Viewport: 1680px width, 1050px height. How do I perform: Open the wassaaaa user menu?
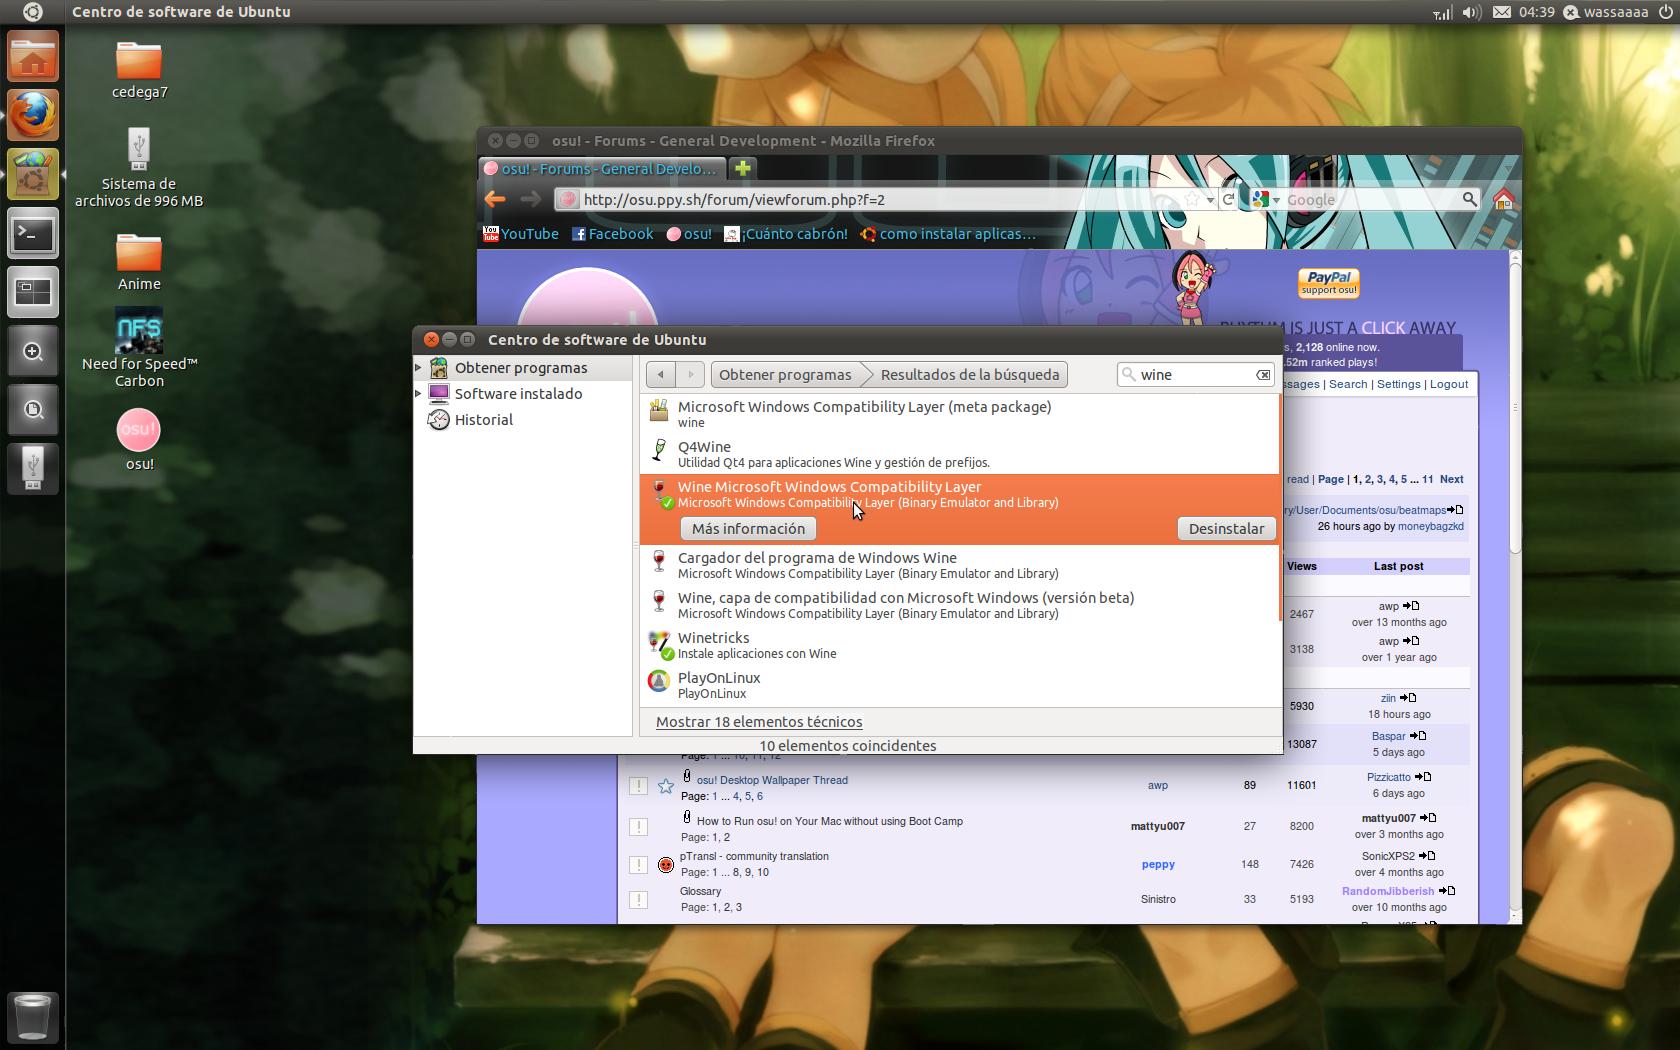coord(1606,12)
